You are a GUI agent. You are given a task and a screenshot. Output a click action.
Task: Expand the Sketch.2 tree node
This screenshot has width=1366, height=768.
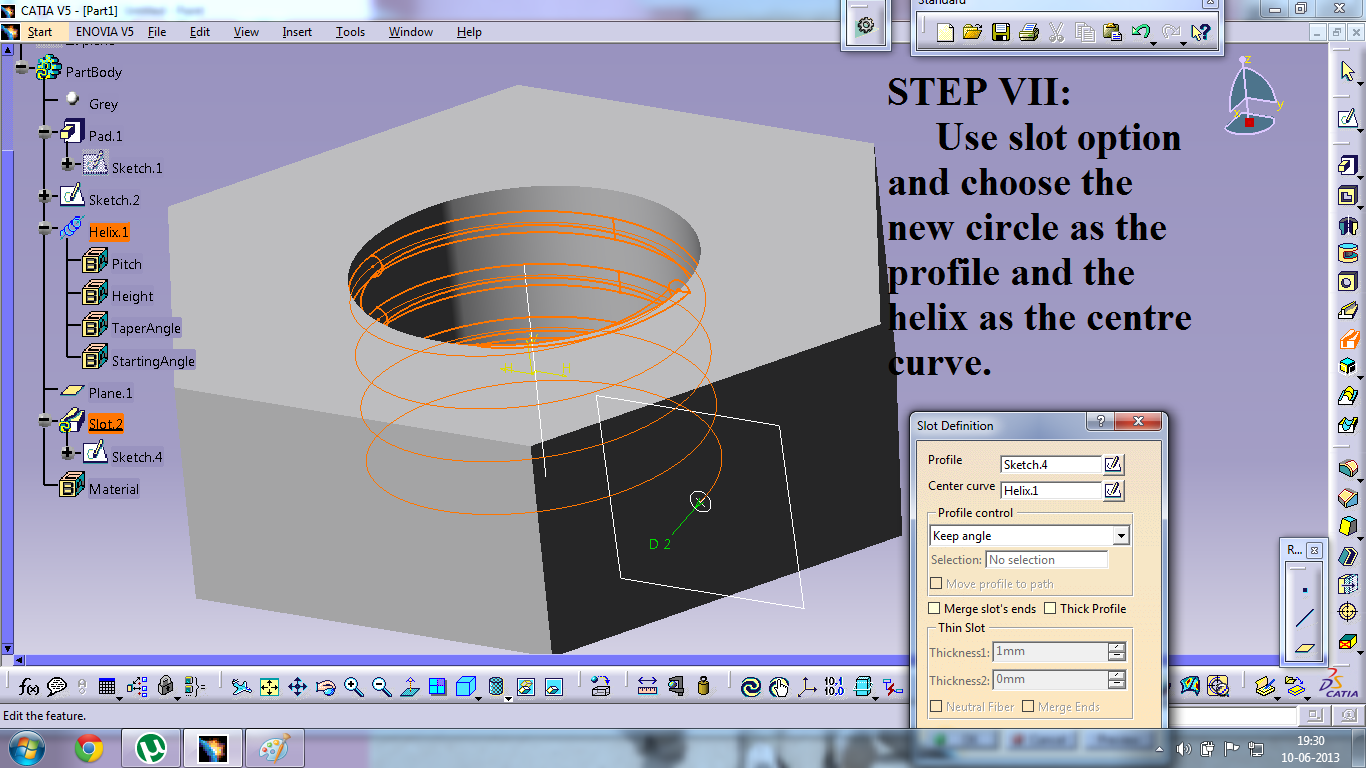point(45,196)
